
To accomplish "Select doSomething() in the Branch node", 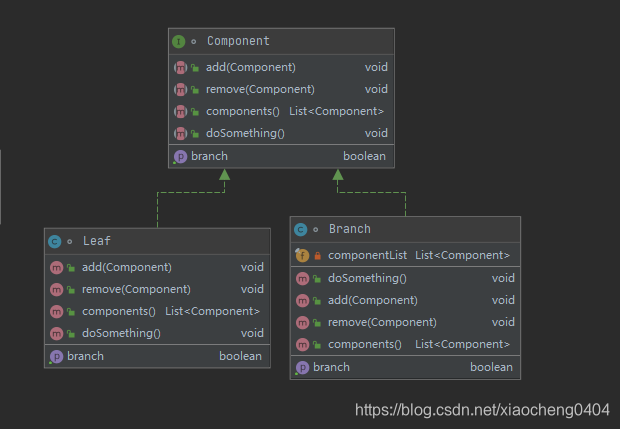I will [367, 278].
